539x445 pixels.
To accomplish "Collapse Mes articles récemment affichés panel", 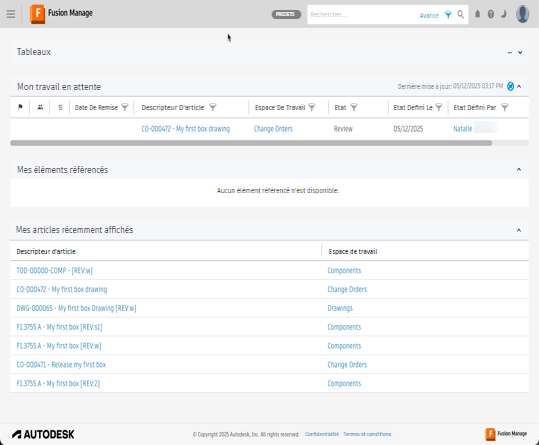I will 519,230.
